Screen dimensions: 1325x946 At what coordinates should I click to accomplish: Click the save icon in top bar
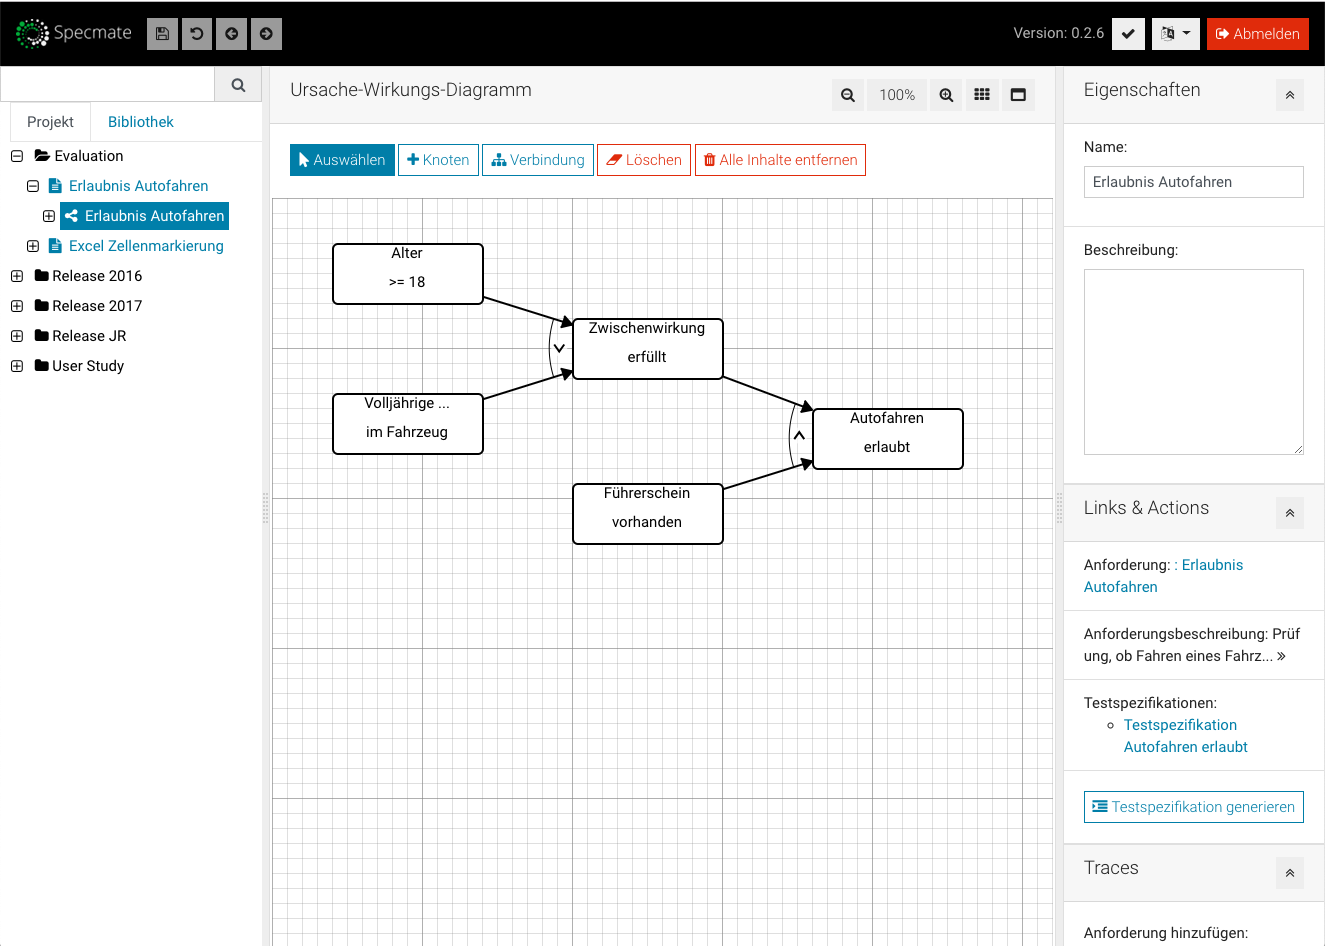point(162,34)
